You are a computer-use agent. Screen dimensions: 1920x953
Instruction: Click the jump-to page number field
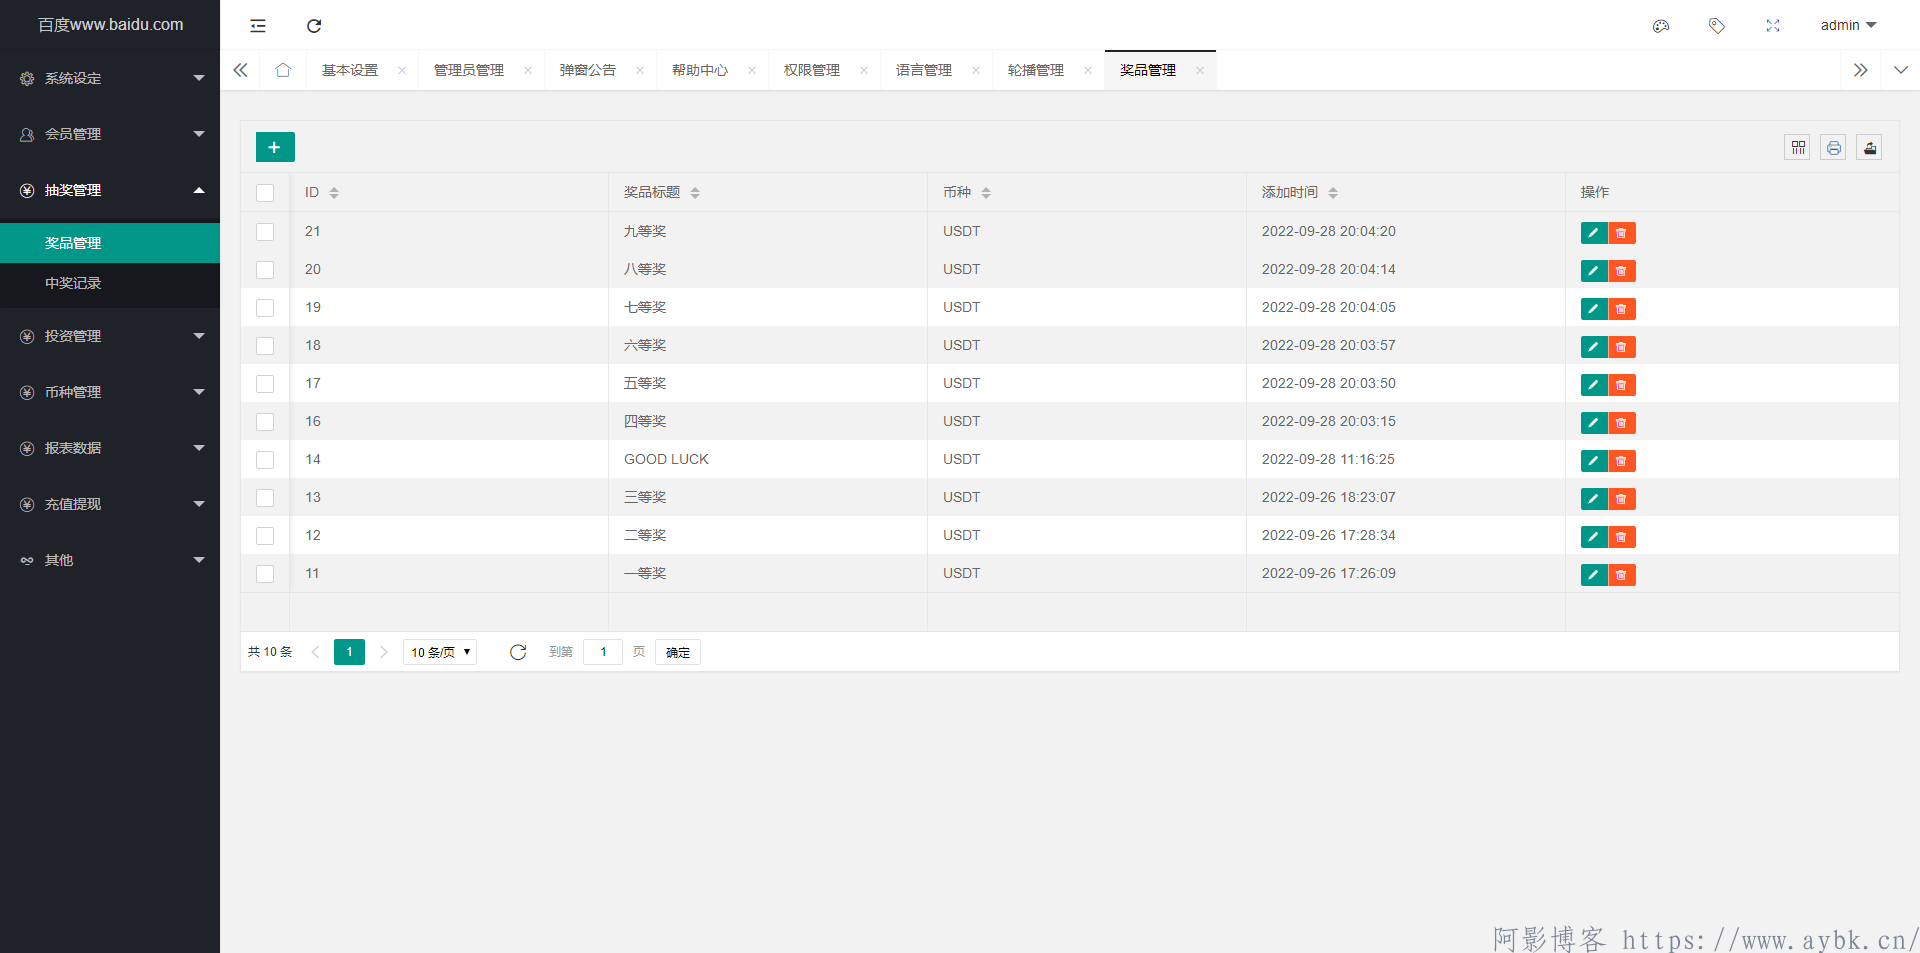click(x=603, y=652)
